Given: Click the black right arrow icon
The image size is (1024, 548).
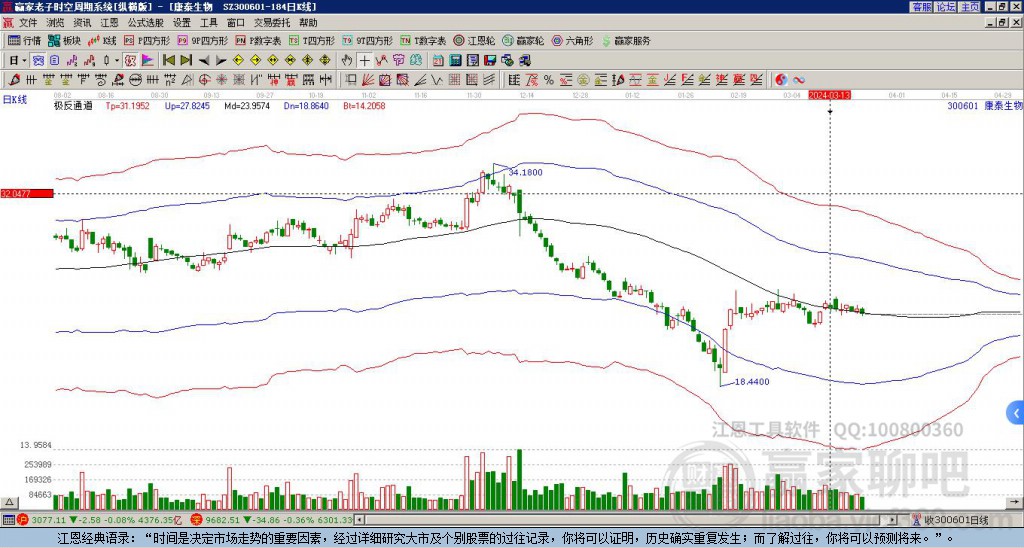Looking at the screenshot, I should [221, 61].
